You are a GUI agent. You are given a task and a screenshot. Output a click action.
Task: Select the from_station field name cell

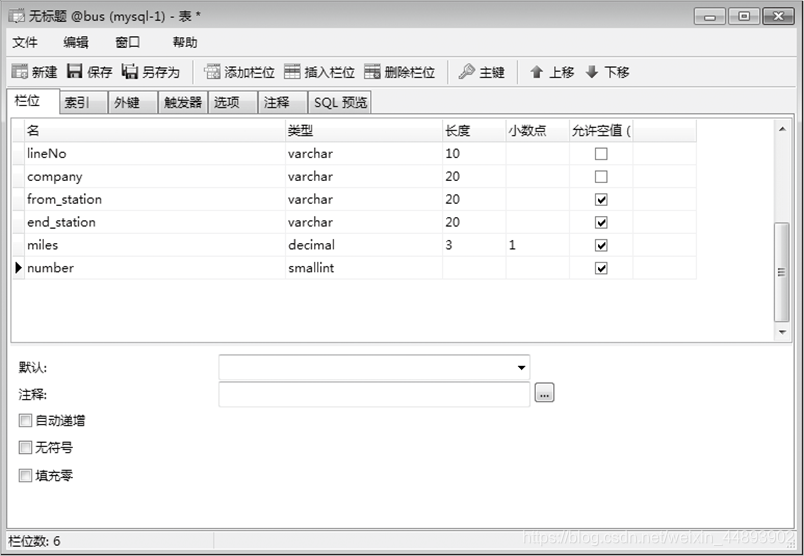point(155,200)
